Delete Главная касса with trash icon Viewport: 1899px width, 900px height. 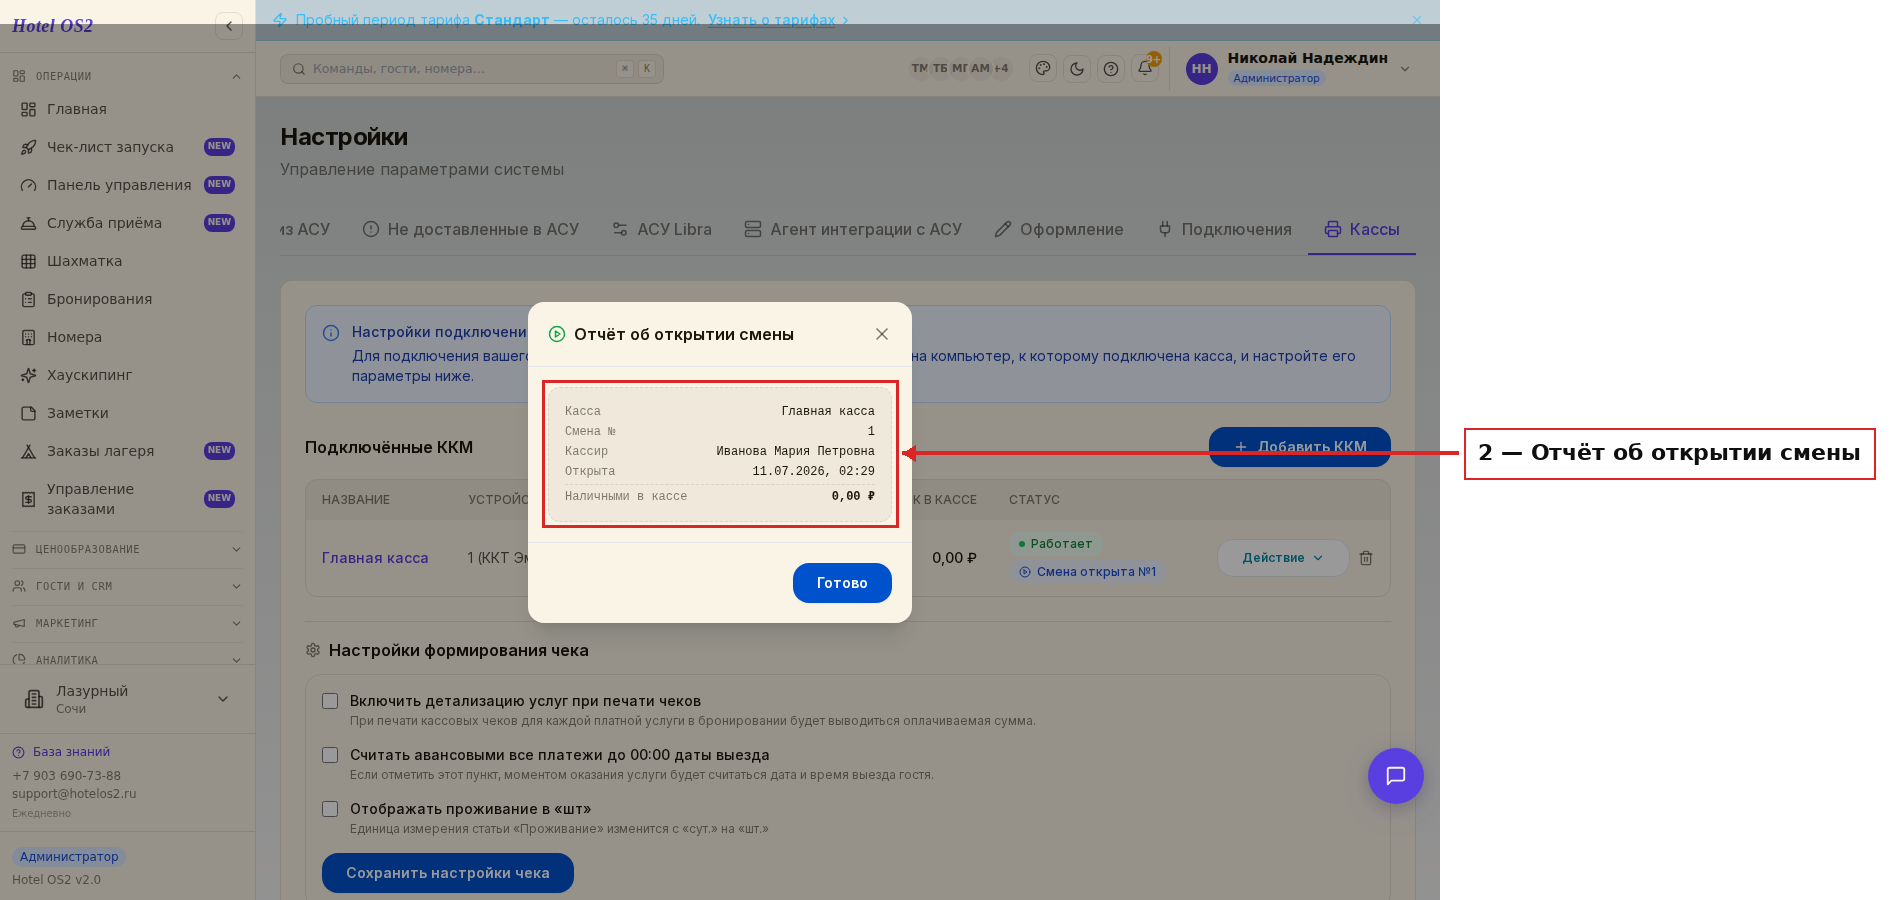1366,558
